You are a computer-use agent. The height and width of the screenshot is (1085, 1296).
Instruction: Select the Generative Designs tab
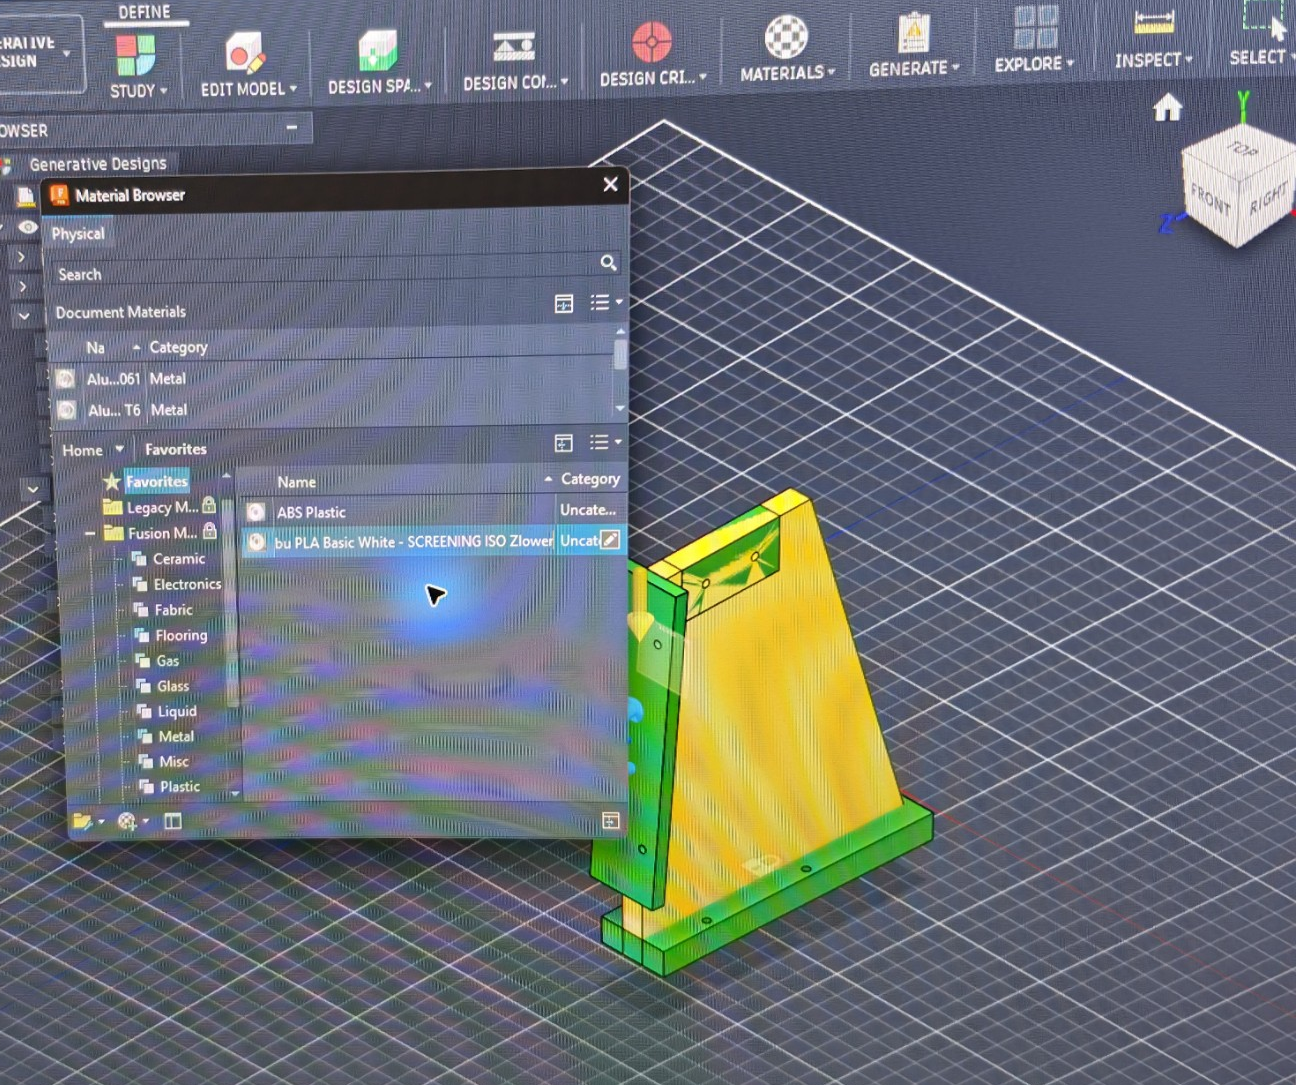tap(98, 164)
